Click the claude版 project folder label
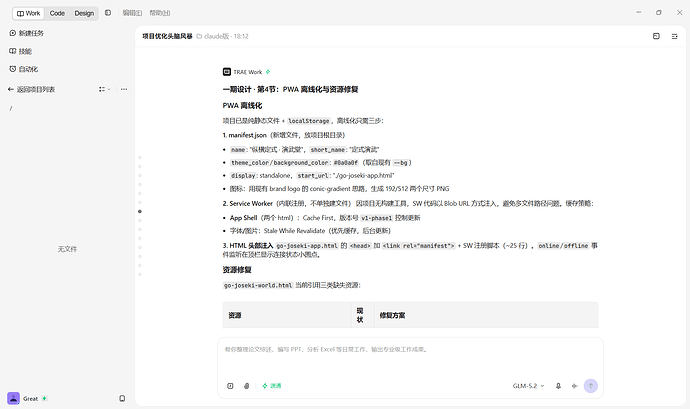 coord(213,36)
